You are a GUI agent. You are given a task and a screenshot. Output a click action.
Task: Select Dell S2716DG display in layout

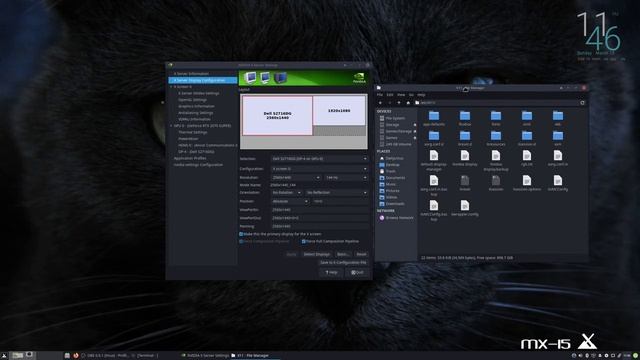coord(278,116)
